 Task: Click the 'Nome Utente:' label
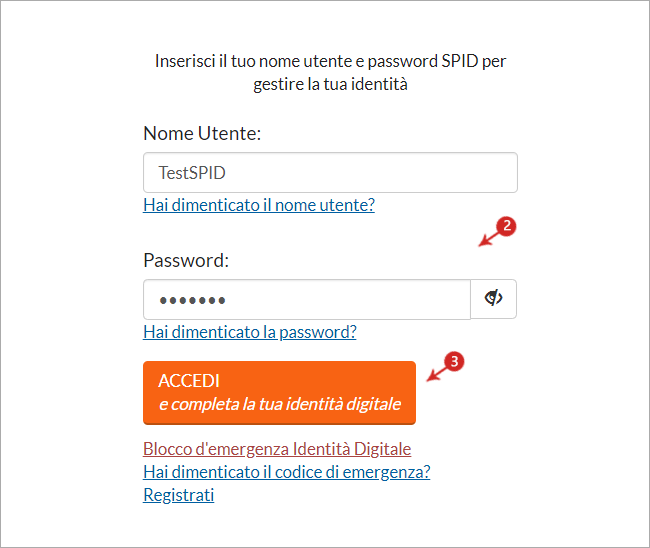pos(202,133)
